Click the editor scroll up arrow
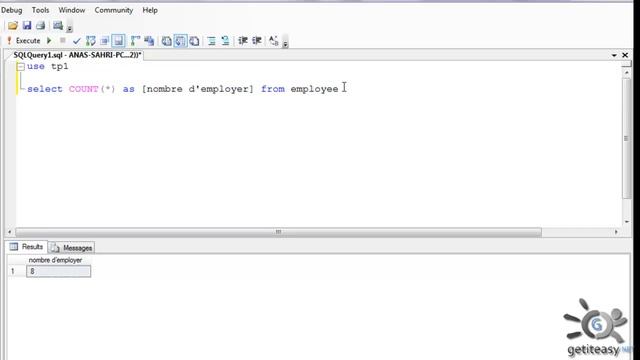 click(x=627, y=72)
